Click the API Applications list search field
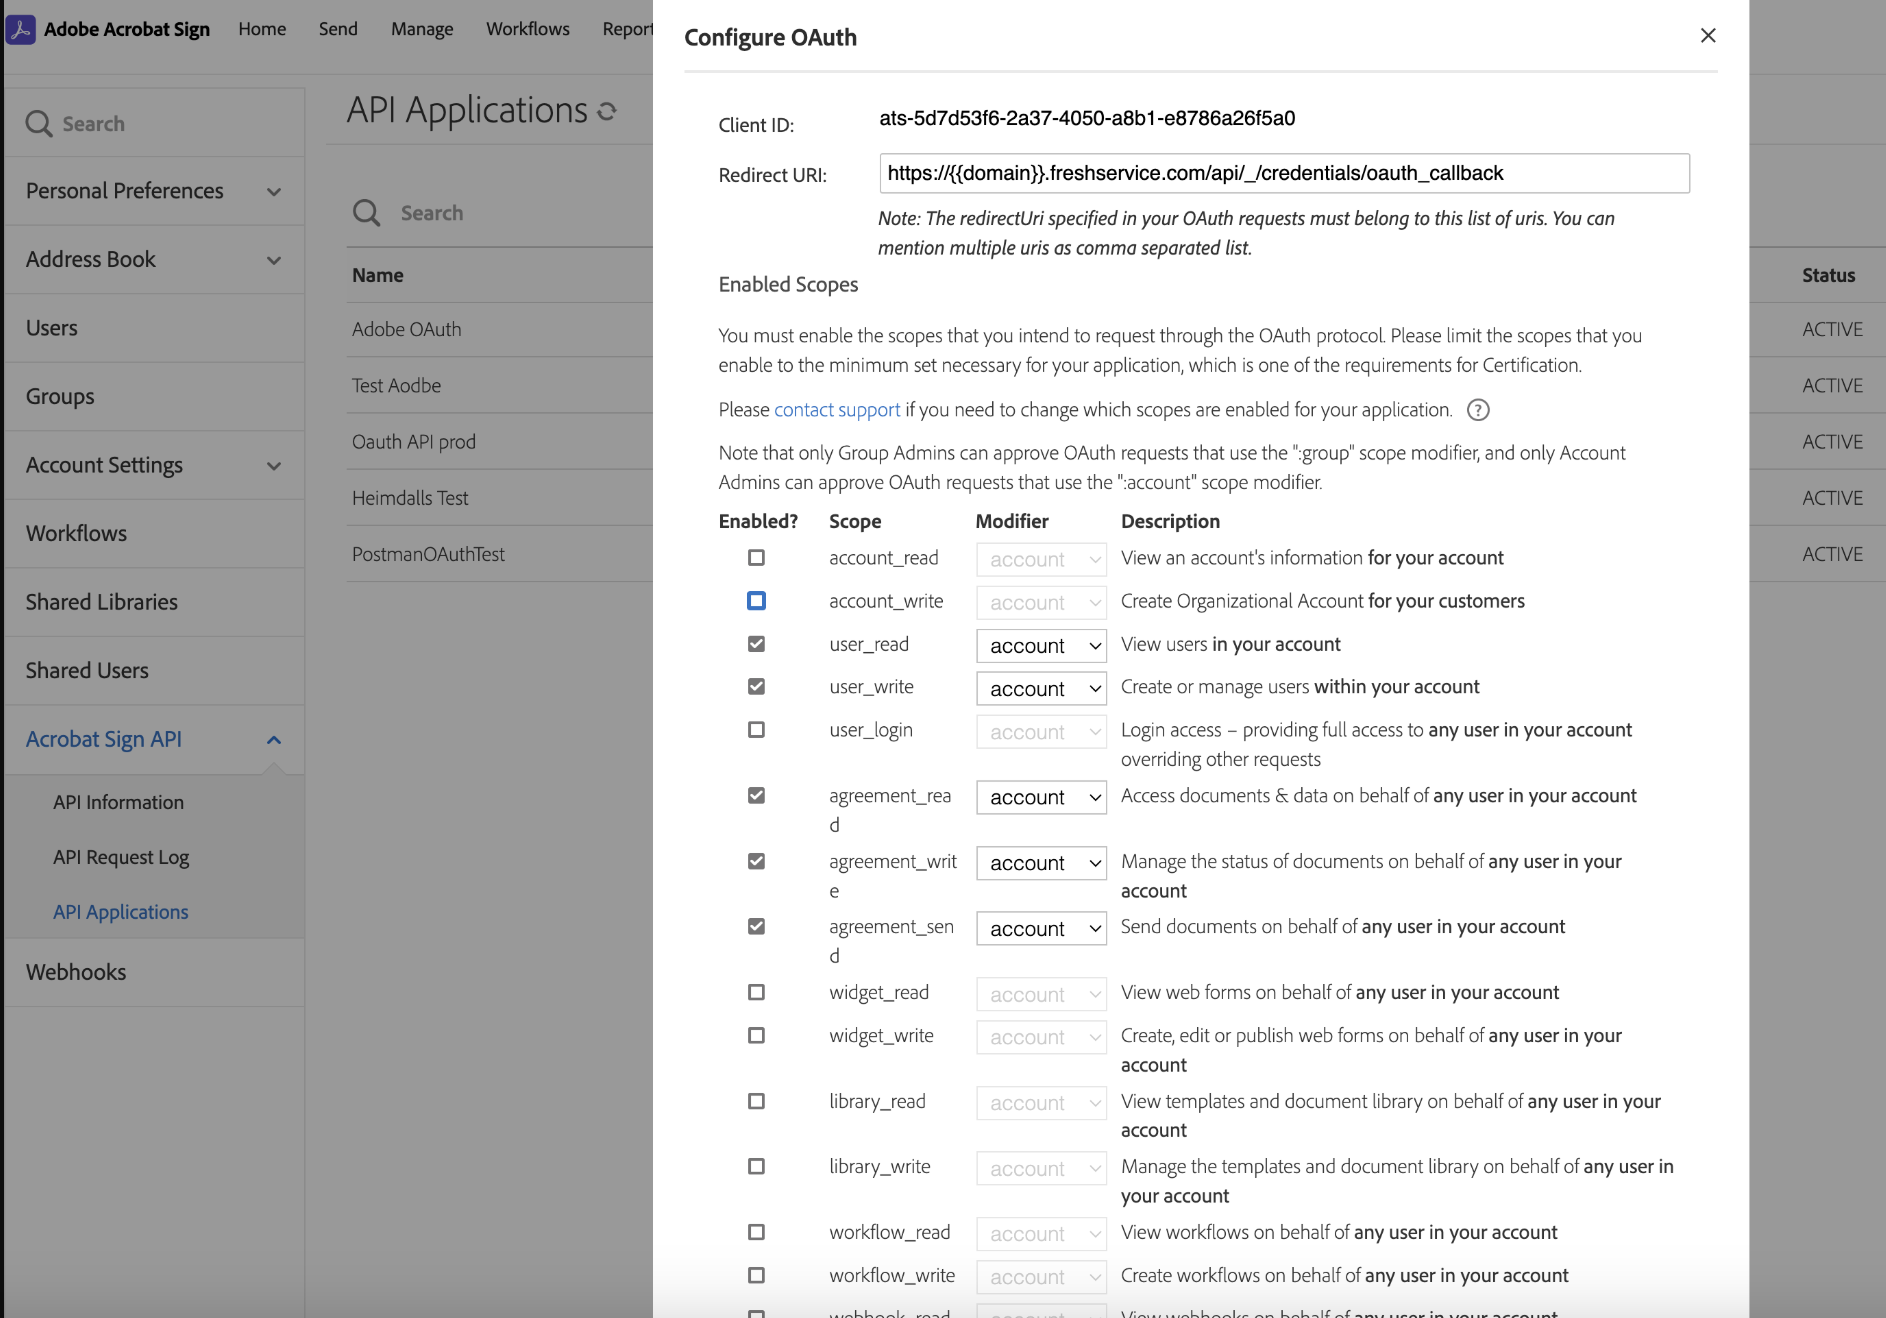The width and height of the screenshot is (1886, 1318). [500, 213]
